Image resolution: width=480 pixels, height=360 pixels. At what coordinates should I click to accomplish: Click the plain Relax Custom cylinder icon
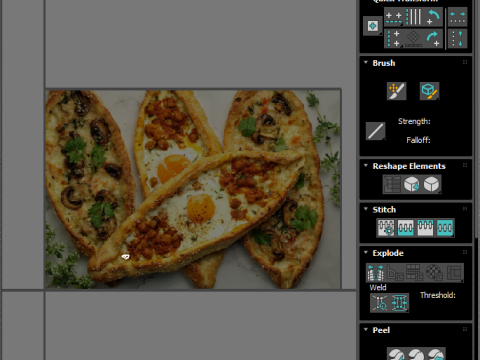pos(432,184)
